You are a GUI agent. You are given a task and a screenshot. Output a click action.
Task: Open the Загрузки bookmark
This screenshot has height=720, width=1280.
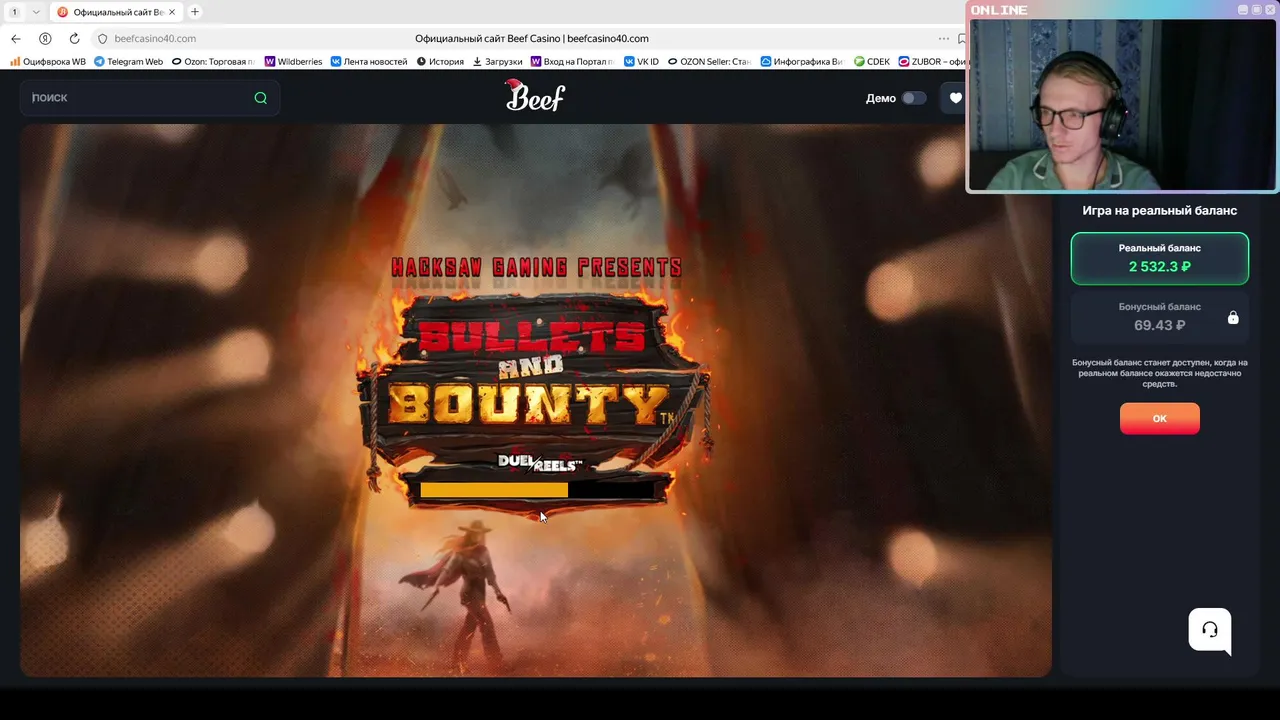497,61
